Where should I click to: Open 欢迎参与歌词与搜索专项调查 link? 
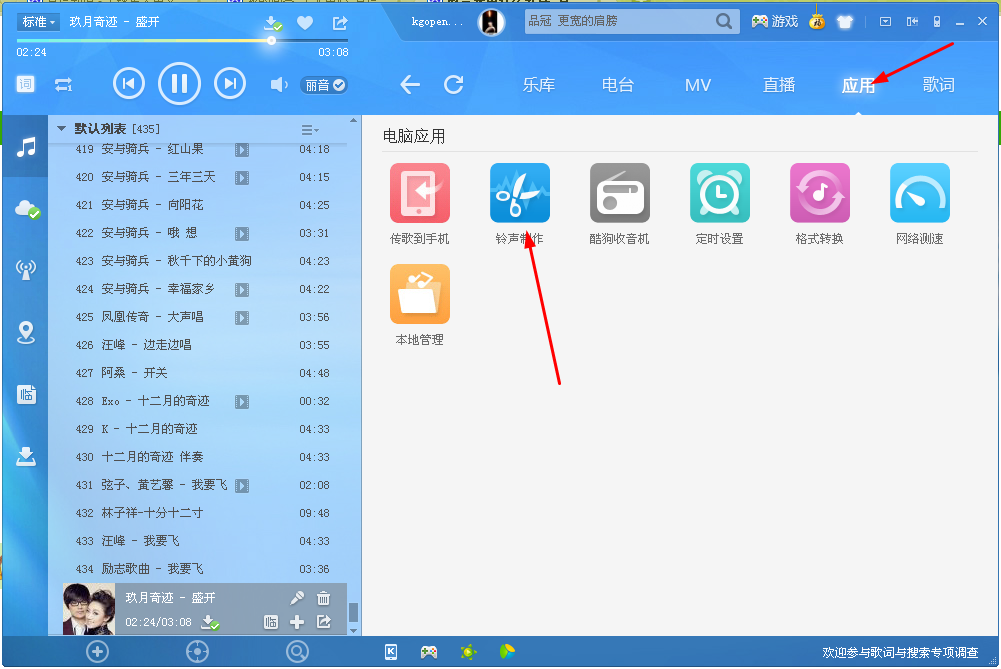pyautogui.click(x=900, y=652)
